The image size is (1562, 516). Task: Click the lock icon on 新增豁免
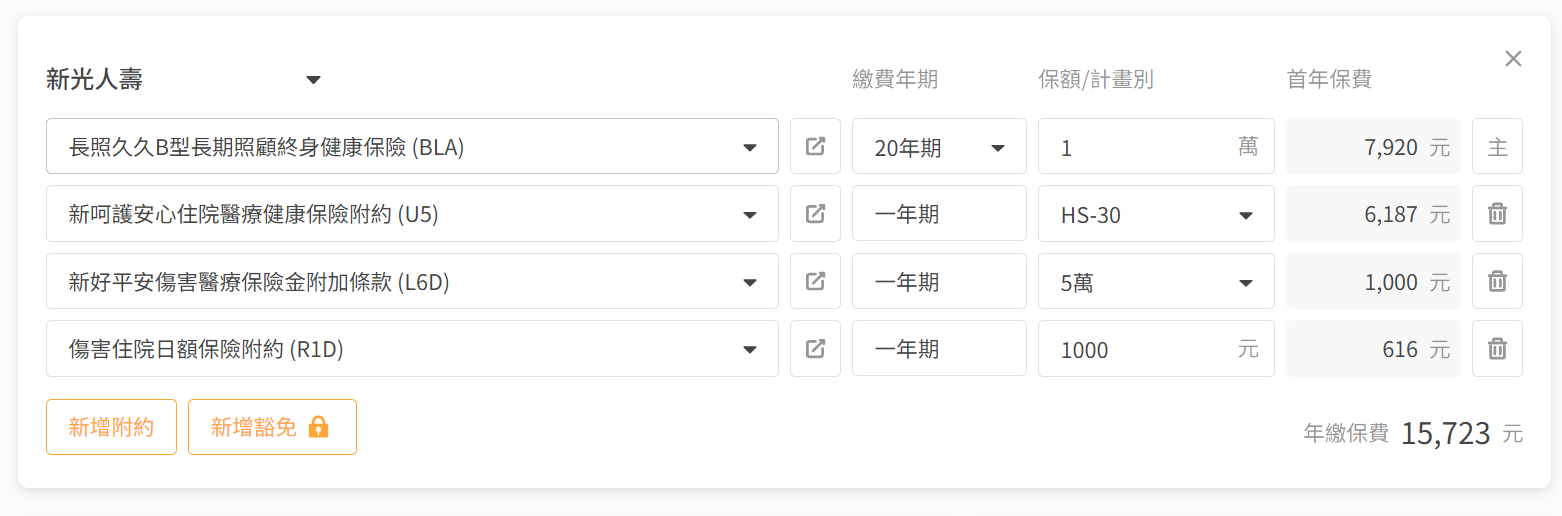(x=318, y=428)
